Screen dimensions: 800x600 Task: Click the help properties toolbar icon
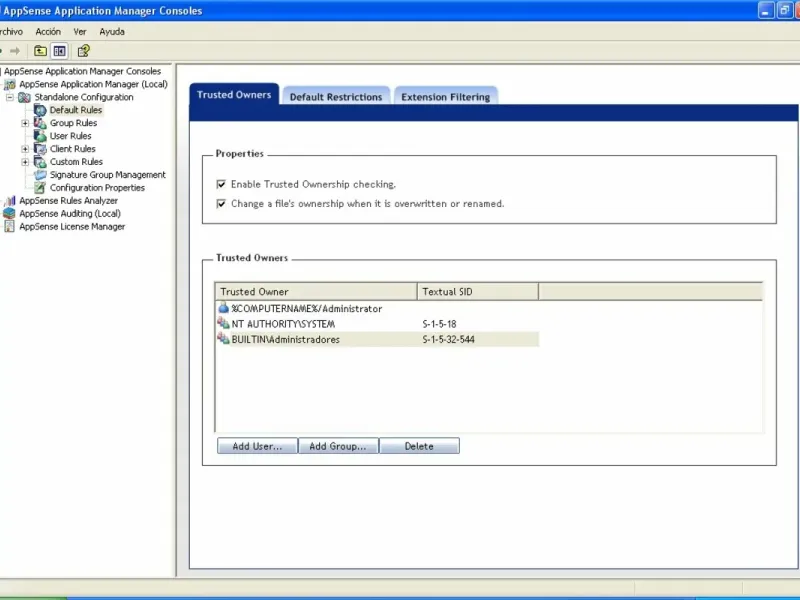click(83, 51)
